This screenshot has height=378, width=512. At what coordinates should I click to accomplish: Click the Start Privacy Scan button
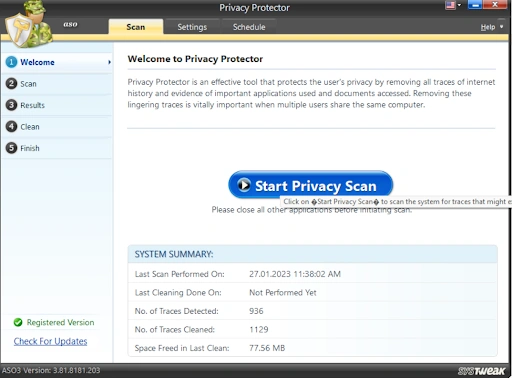[311, 185]
